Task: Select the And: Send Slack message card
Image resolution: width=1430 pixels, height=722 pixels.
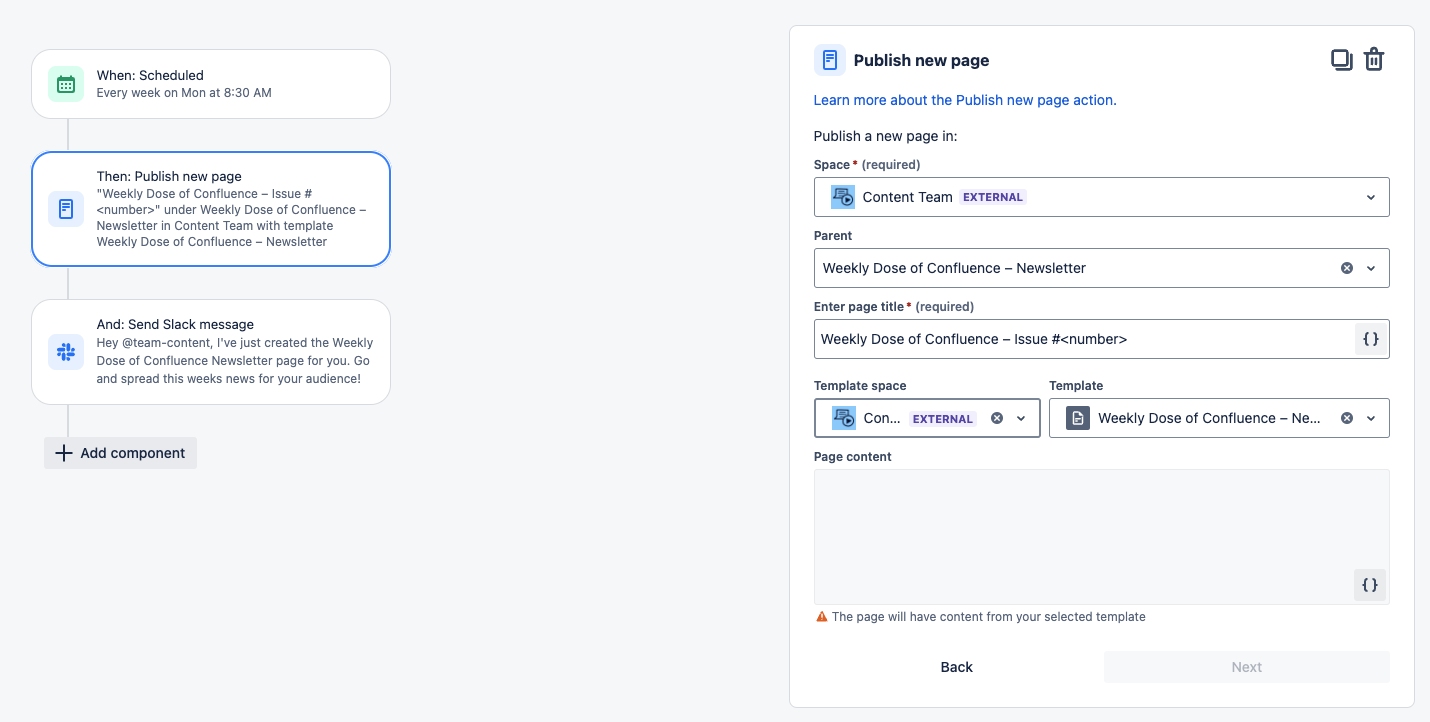Action: tap(211, 352)
